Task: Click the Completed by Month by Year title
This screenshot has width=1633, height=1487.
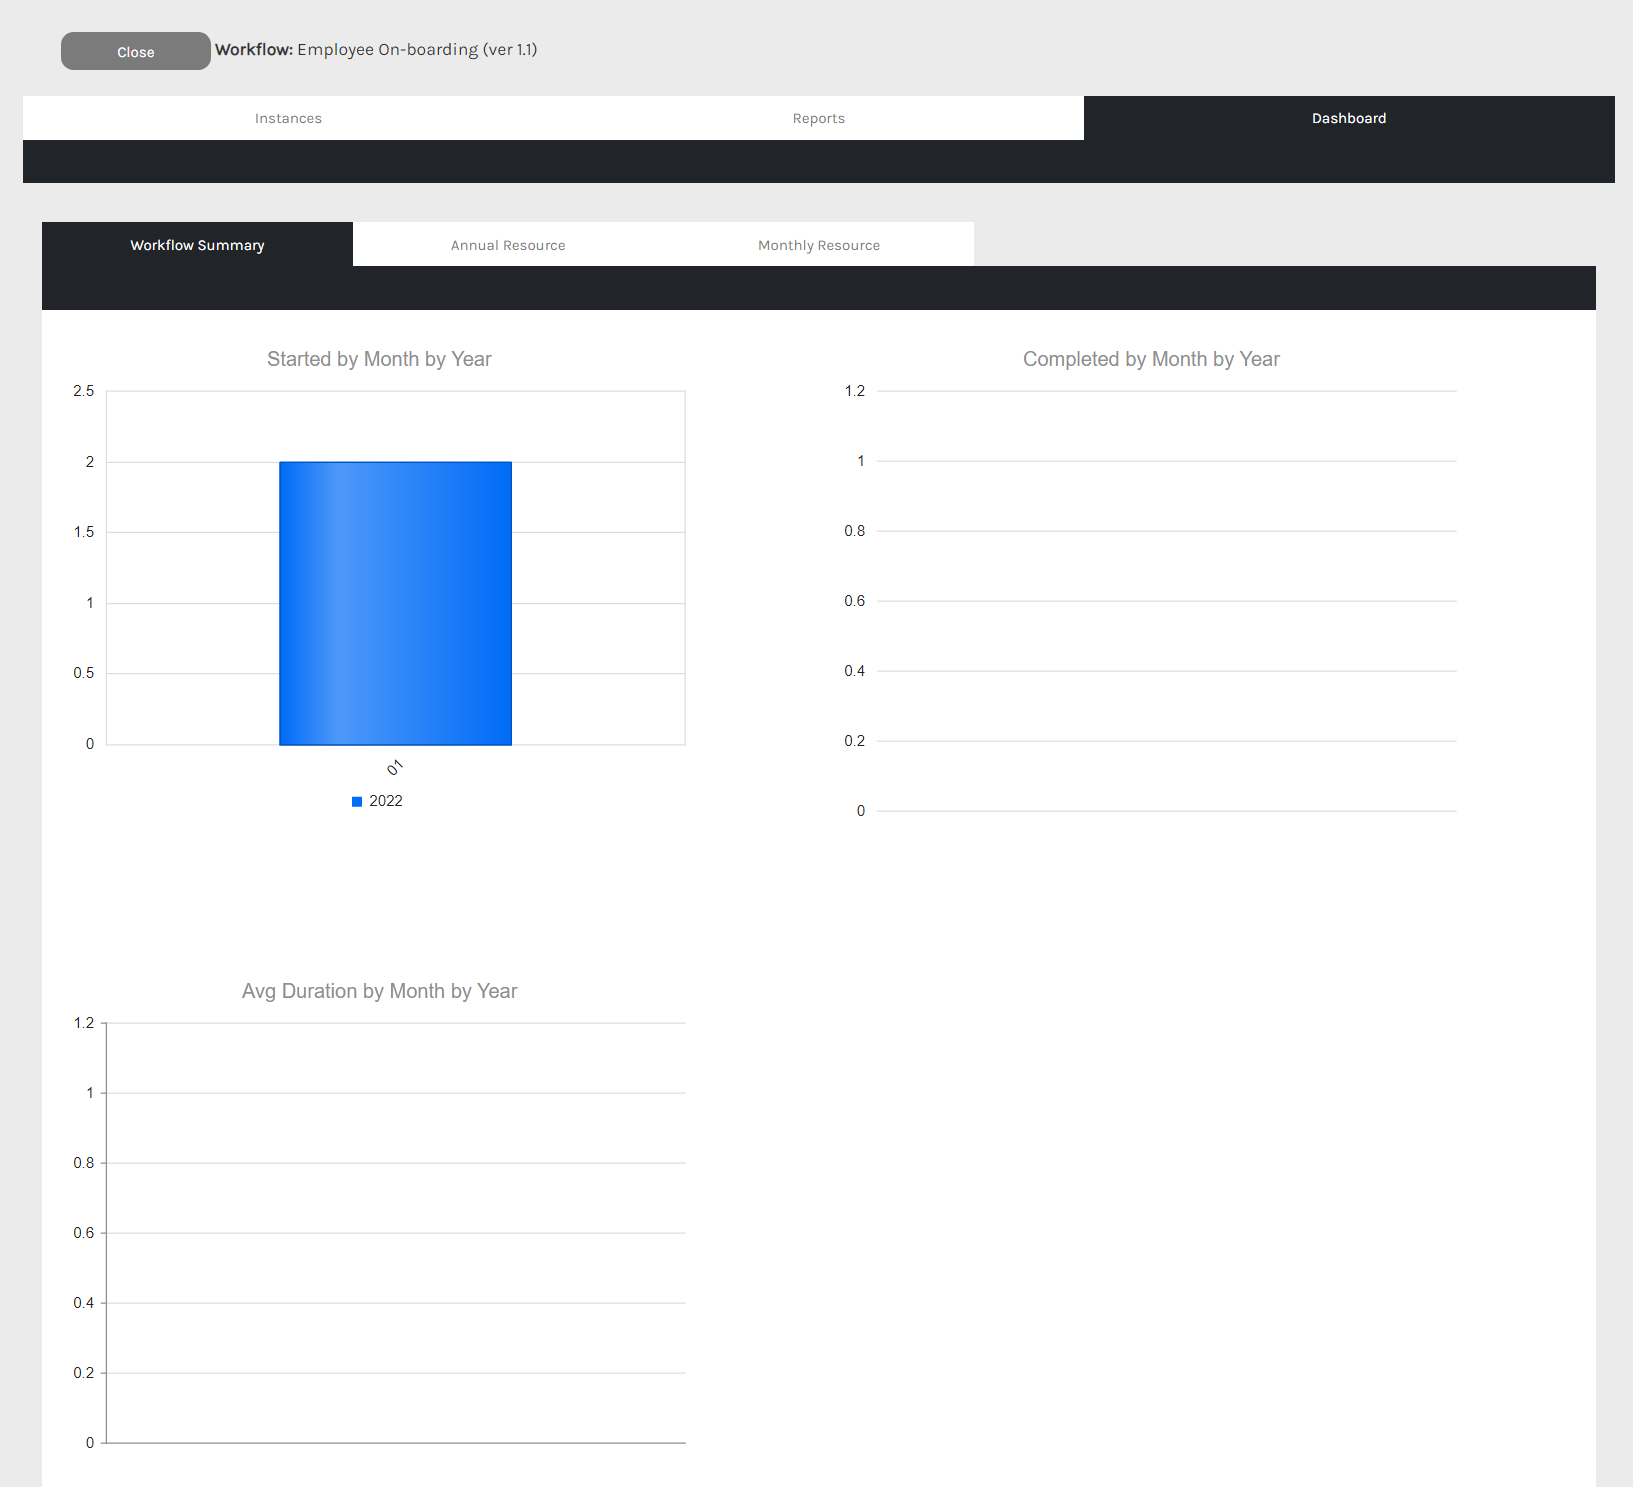Action: point(1150,359)
